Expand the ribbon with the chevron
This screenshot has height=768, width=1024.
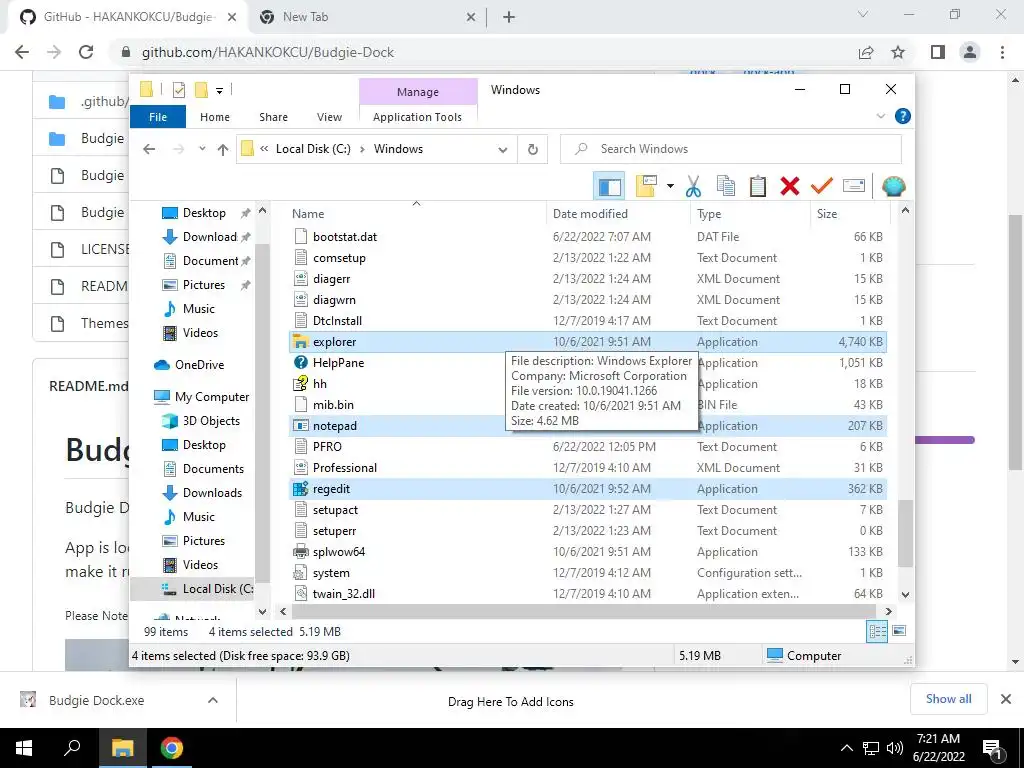pyautogui.click(x=880, y=116)
